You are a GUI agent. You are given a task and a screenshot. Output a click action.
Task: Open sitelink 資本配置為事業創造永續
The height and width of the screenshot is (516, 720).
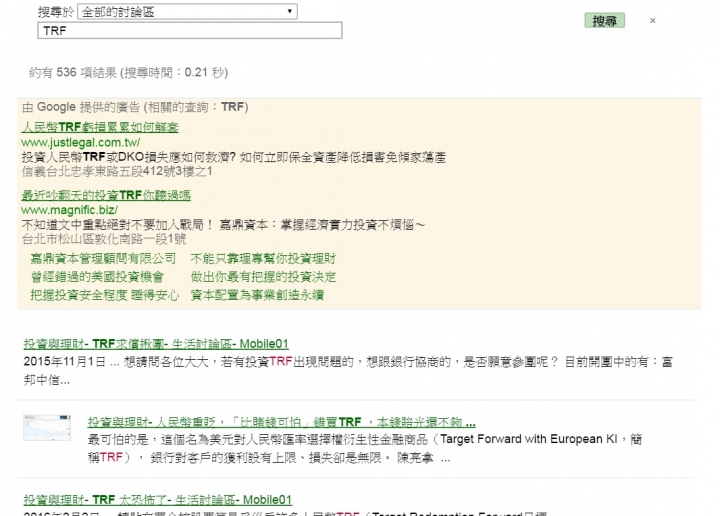click(257, 295)
